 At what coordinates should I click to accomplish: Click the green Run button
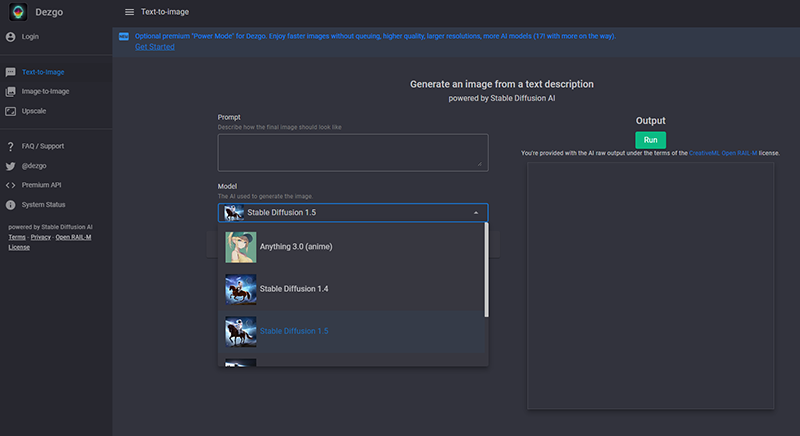pos(650,140)
